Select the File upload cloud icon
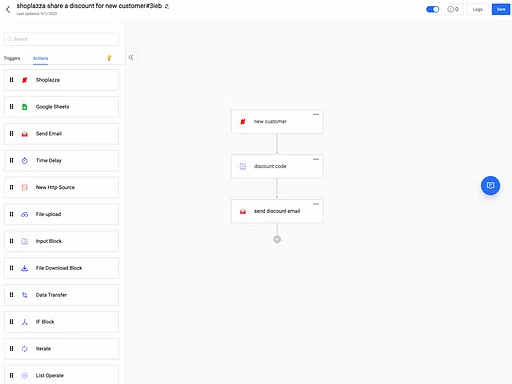This screenshot has height=384, width=512. click(x=24, y=214)
